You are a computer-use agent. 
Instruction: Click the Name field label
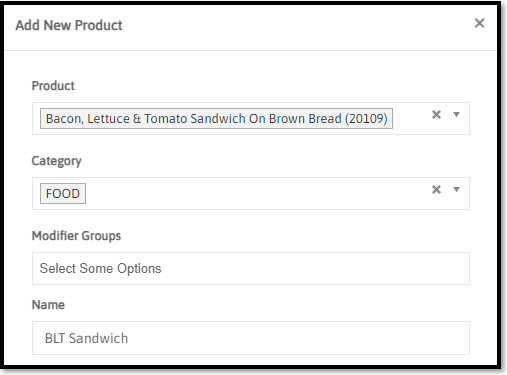[48, 305]
